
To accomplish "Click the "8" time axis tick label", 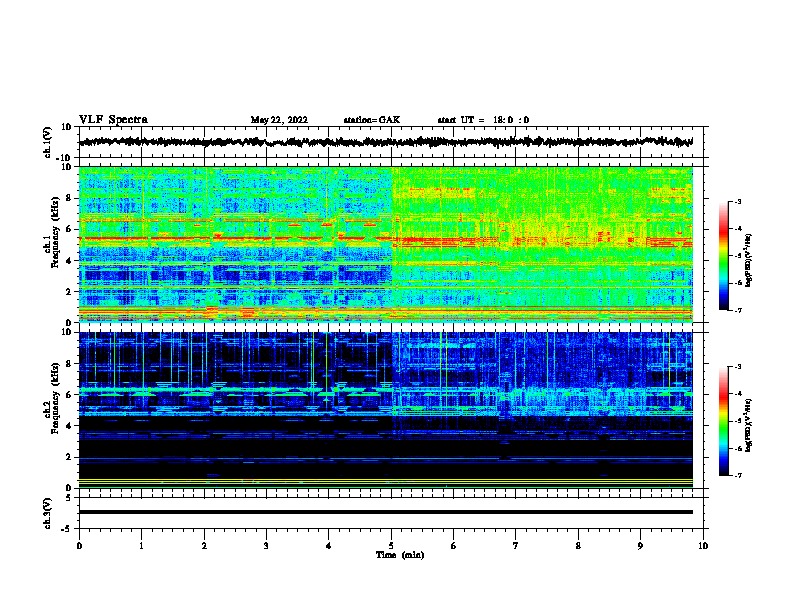I will coord(578,546).
